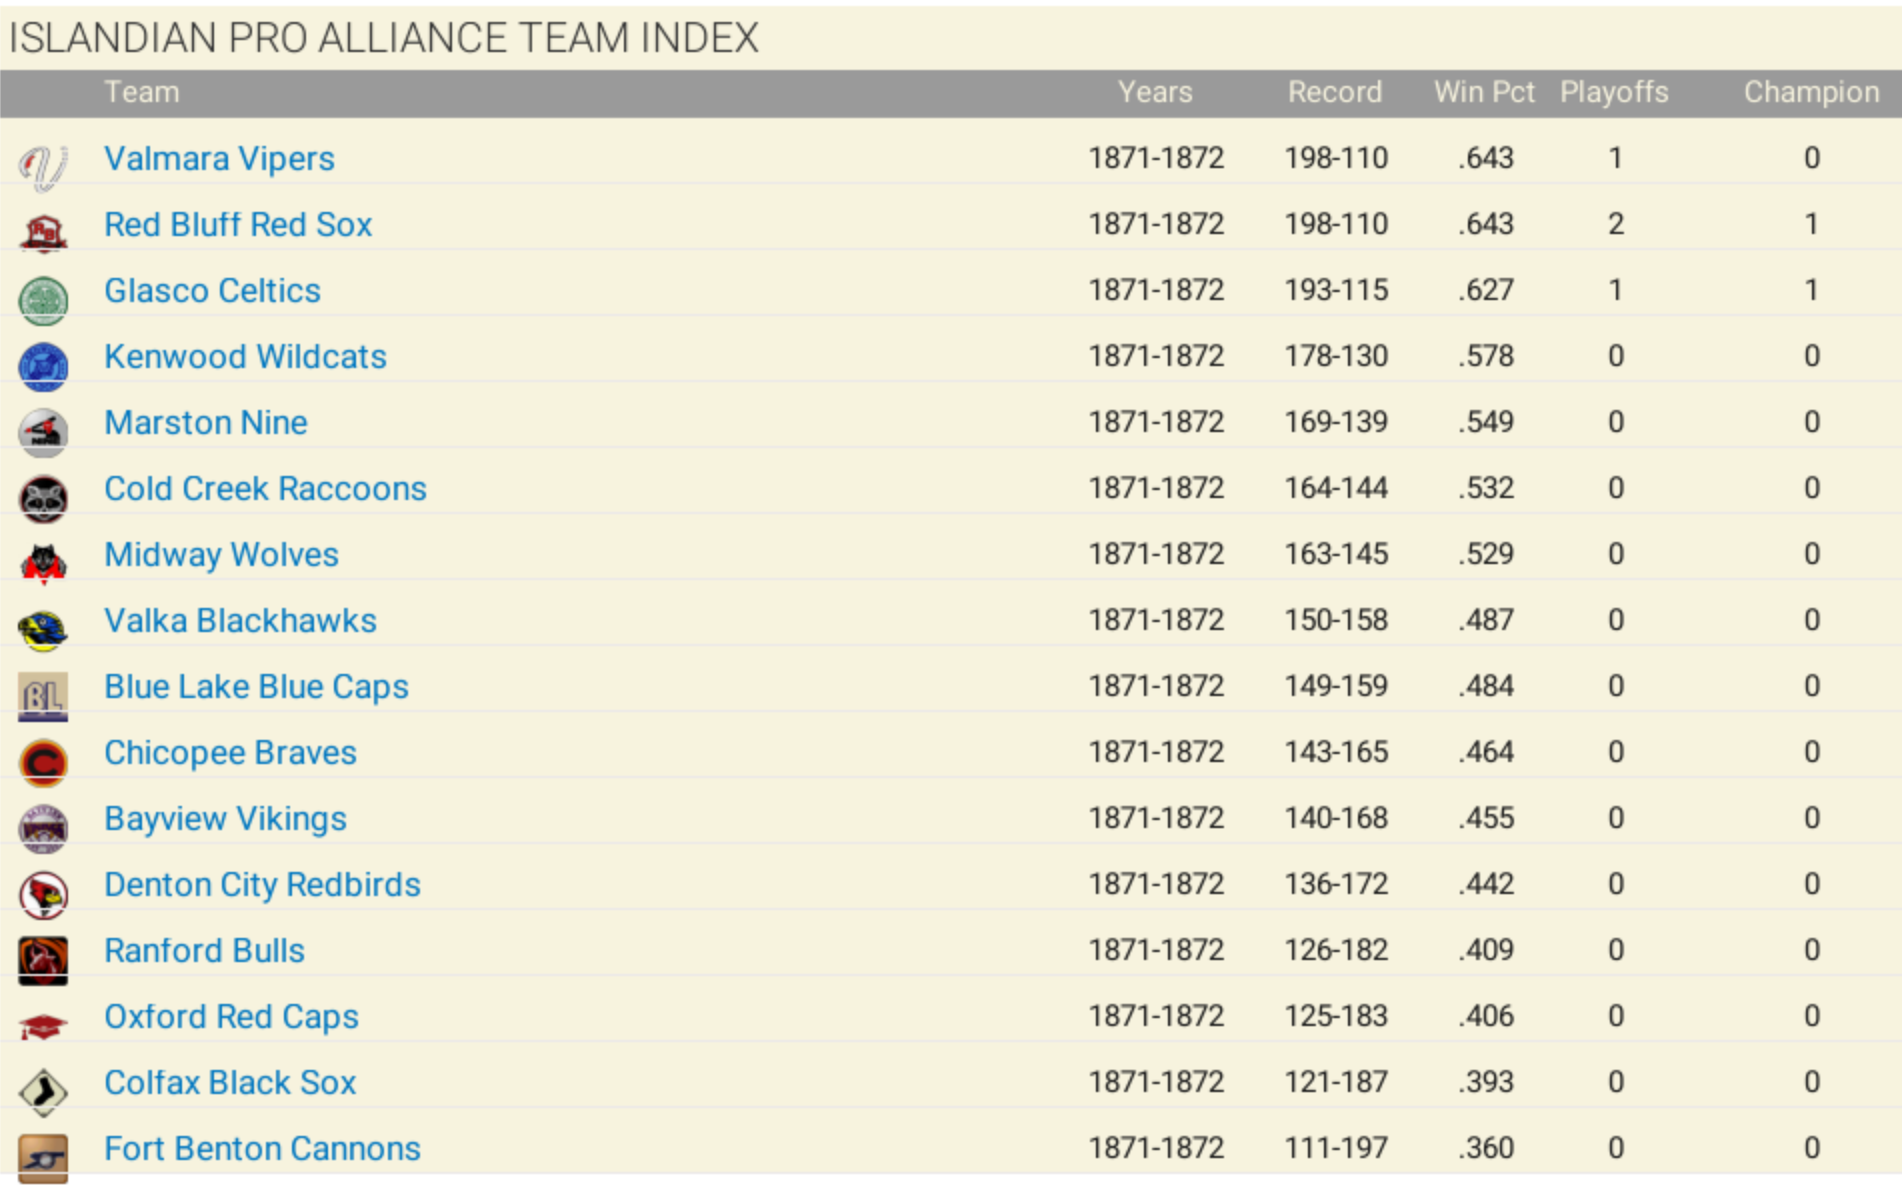This screenshot has height=1194, width=1902.
Task: Open the Oxford Red Caps link
Action: (231, 1016)
